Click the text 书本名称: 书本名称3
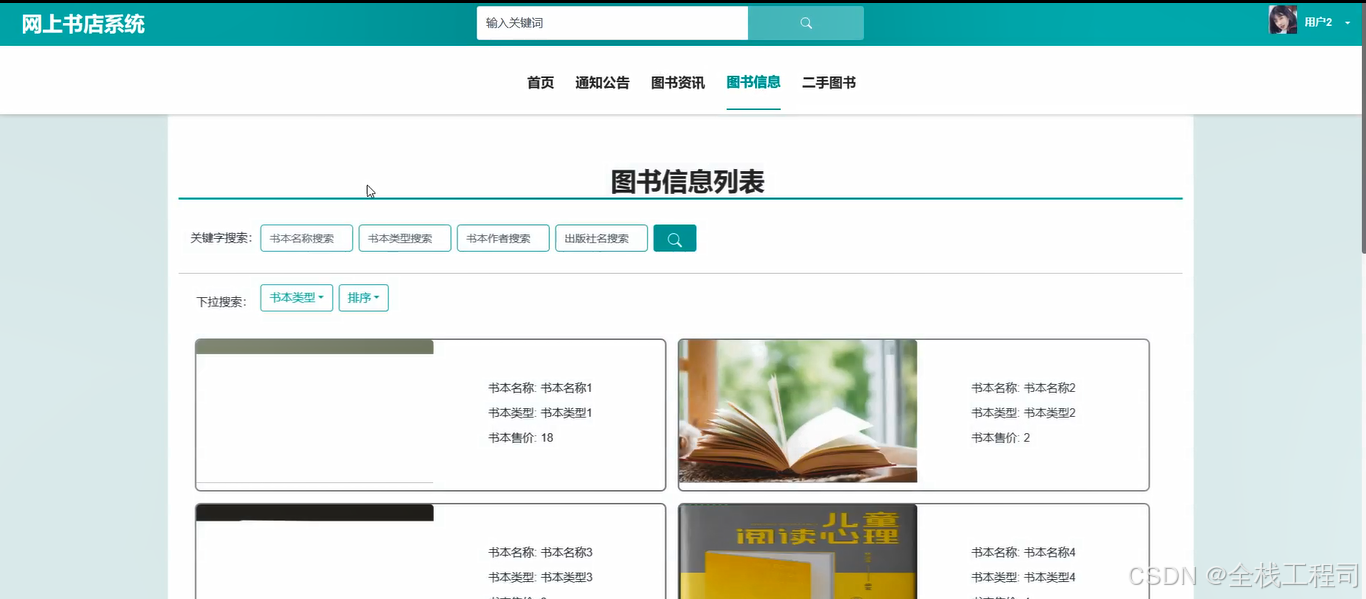Viewport: 1366px width, 599px height. pos(540,552)
